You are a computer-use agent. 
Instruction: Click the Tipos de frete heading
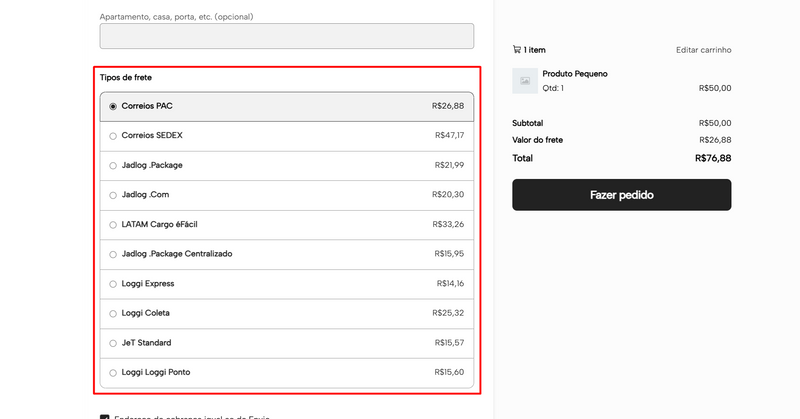[x=126, y=78]
